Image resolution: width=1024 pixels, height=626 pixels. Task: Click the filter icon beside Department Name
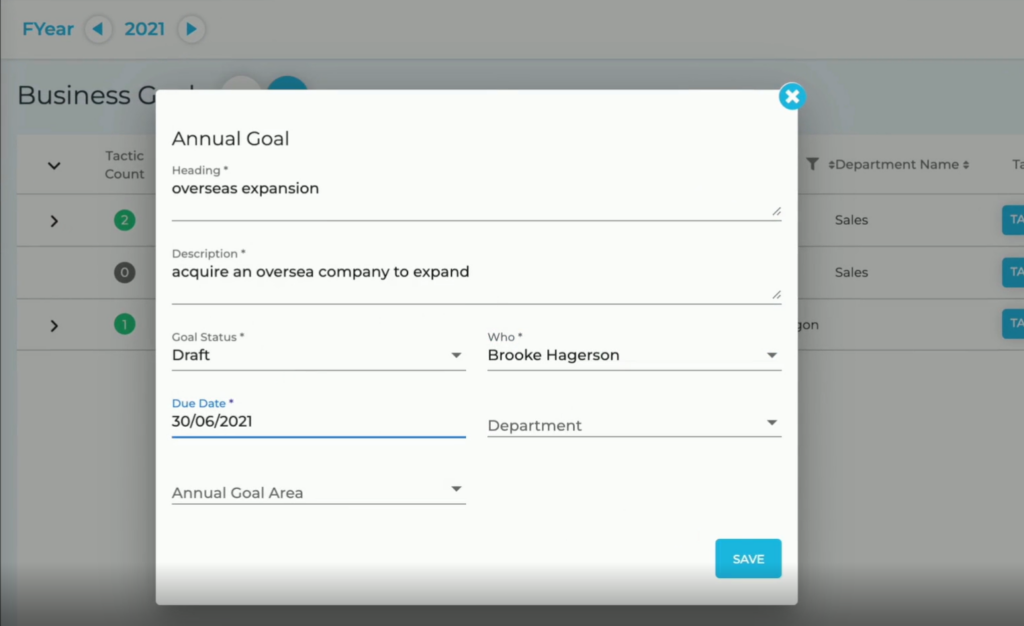(812, 164)
